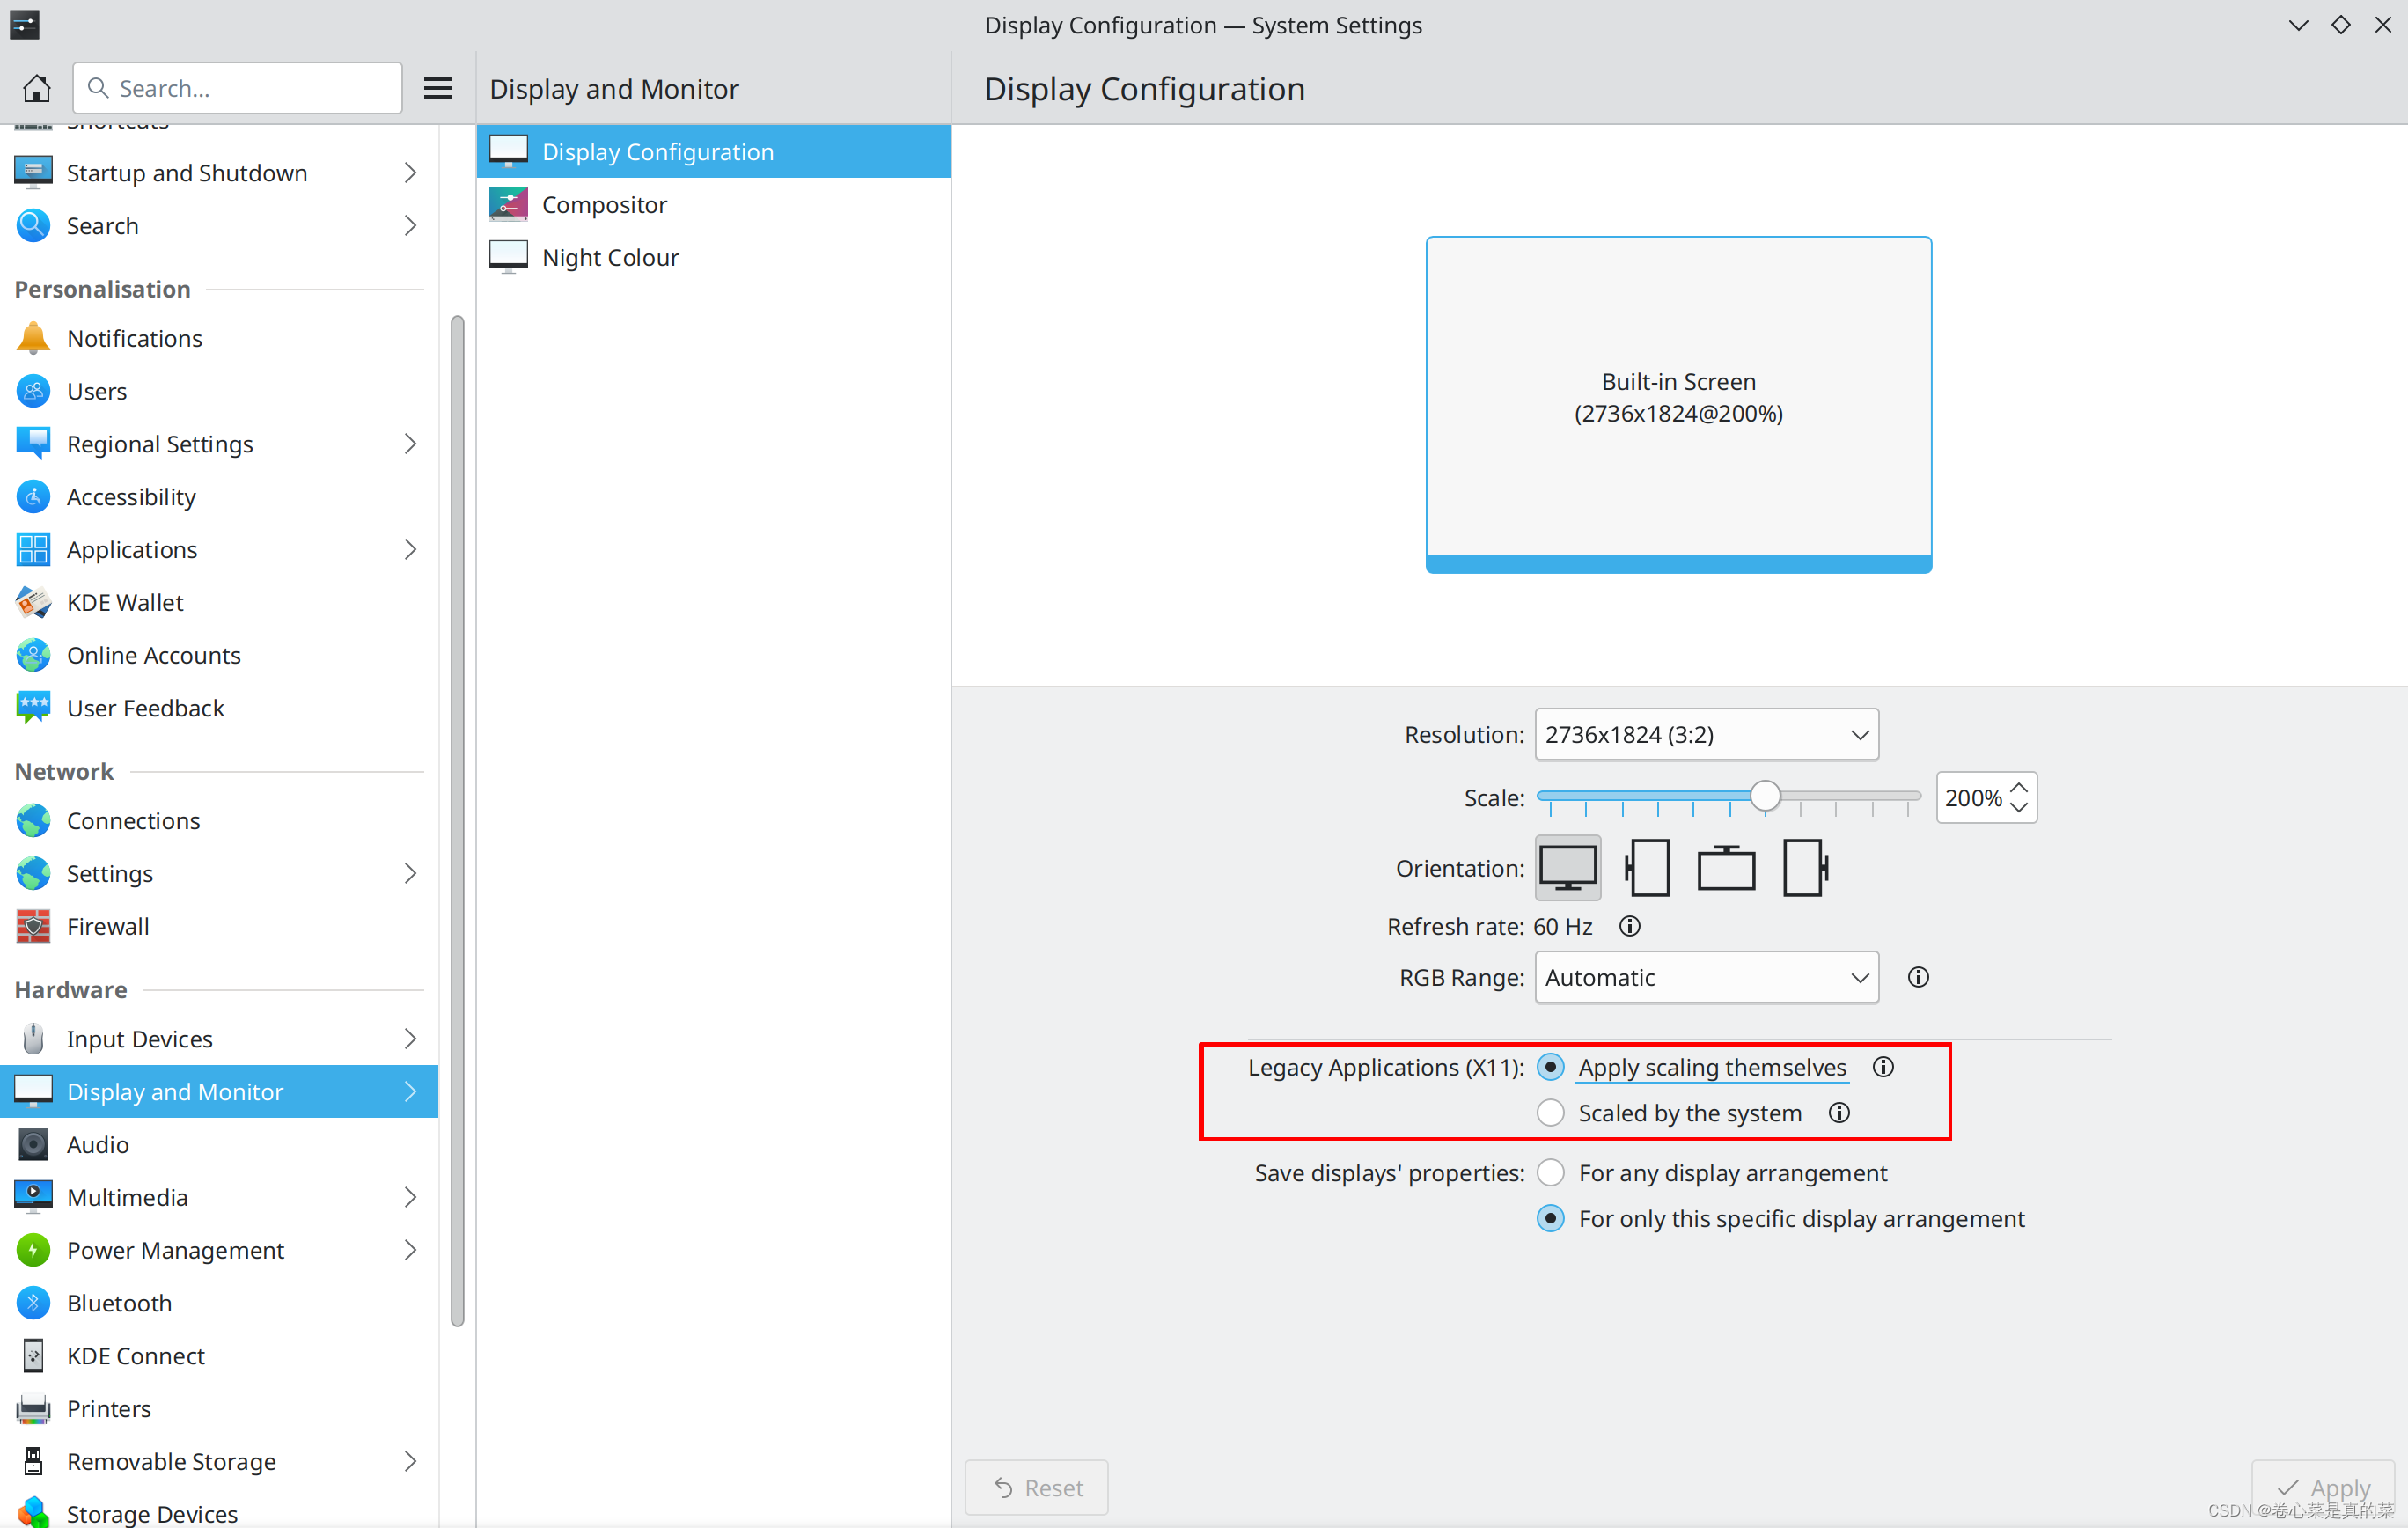Open Firewall icon
This screenshot has height=1528, width=2408.
[x=33, y=926]
